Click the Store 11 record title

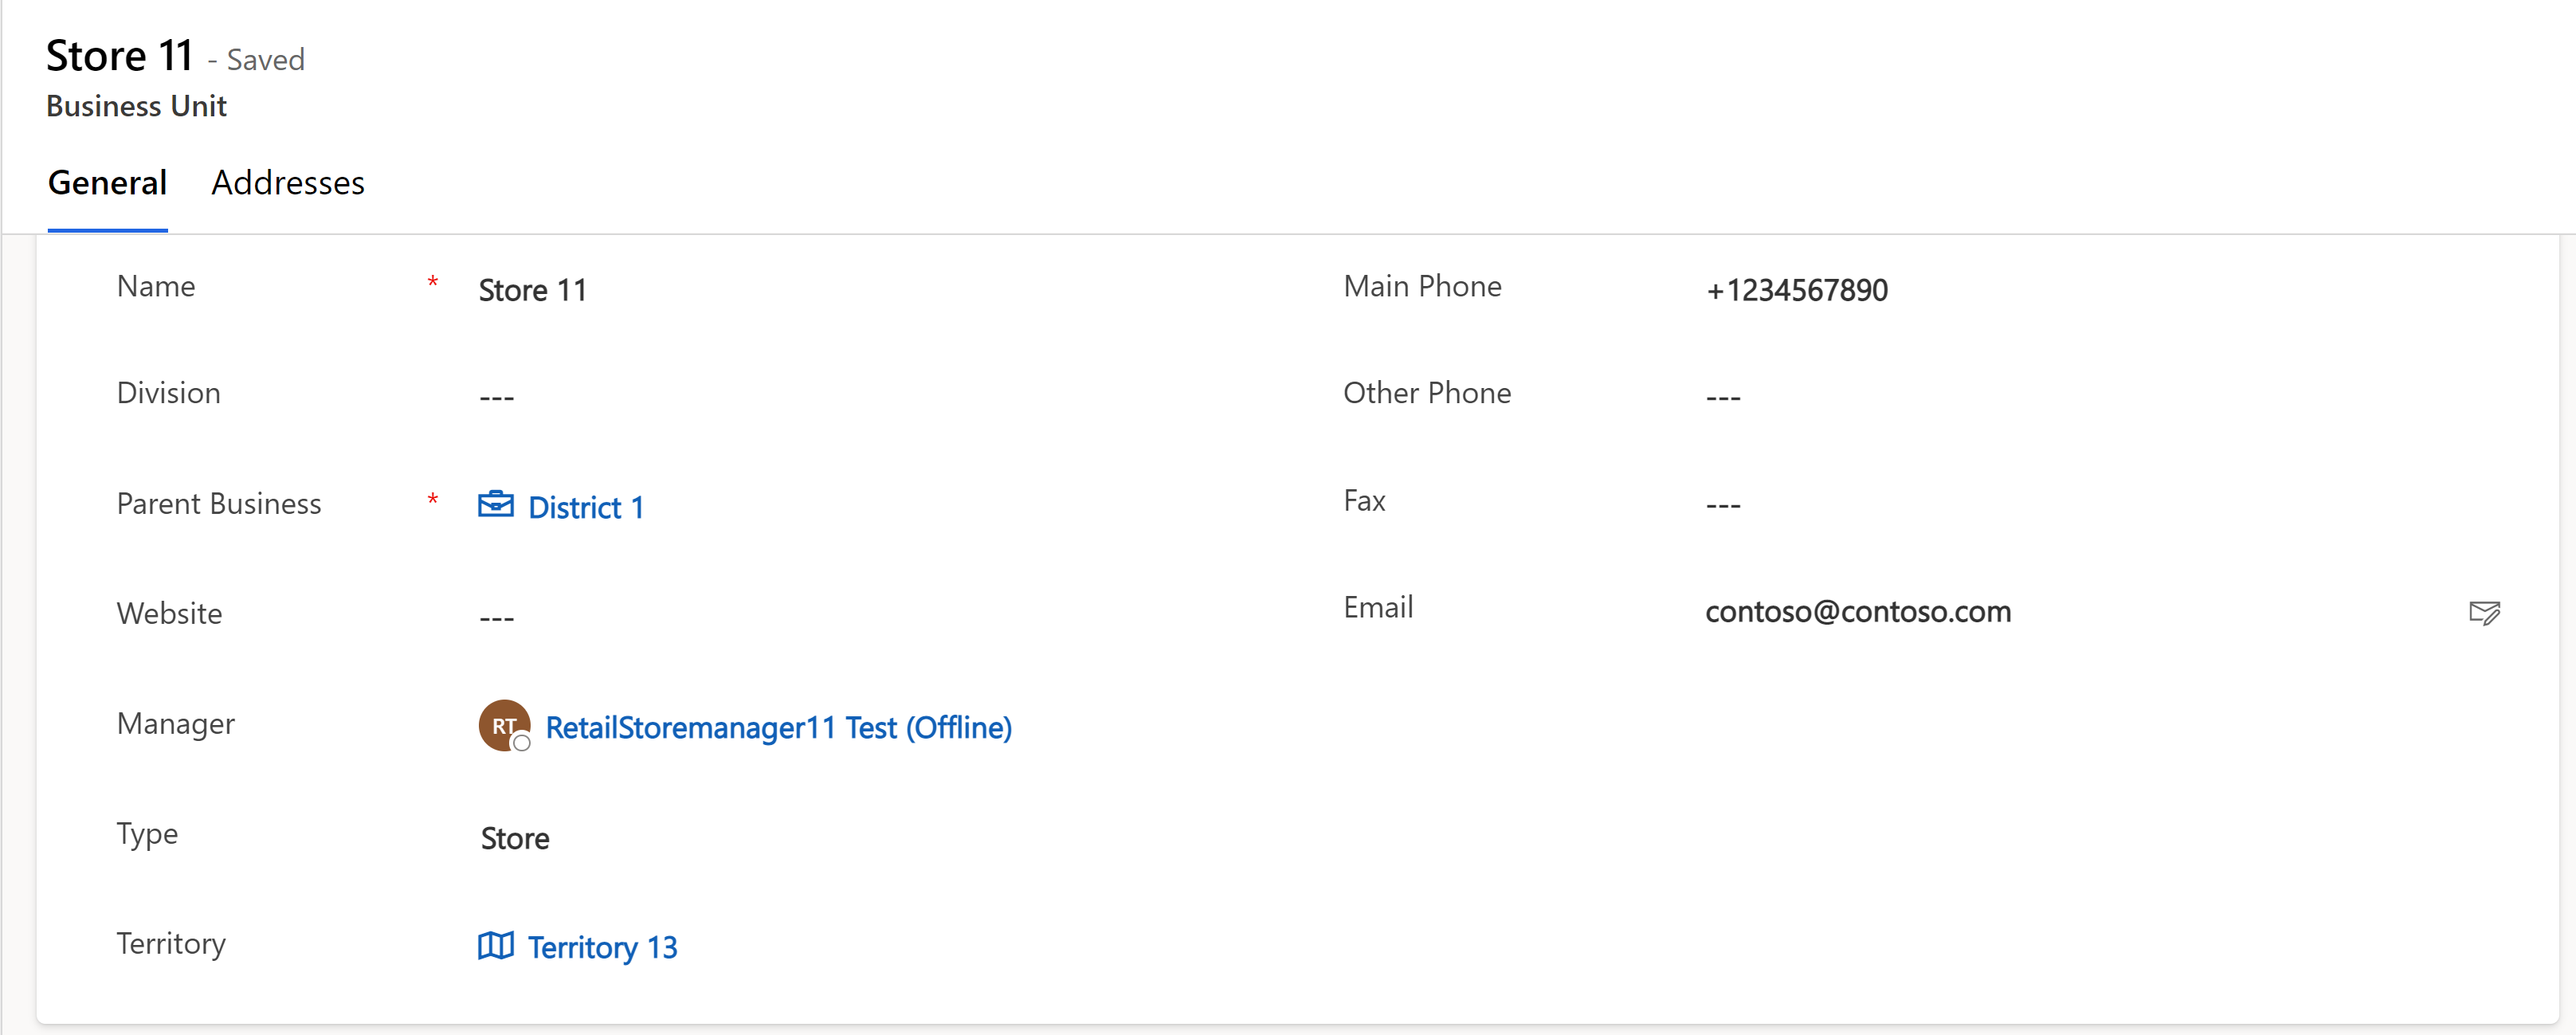[120, 56]
